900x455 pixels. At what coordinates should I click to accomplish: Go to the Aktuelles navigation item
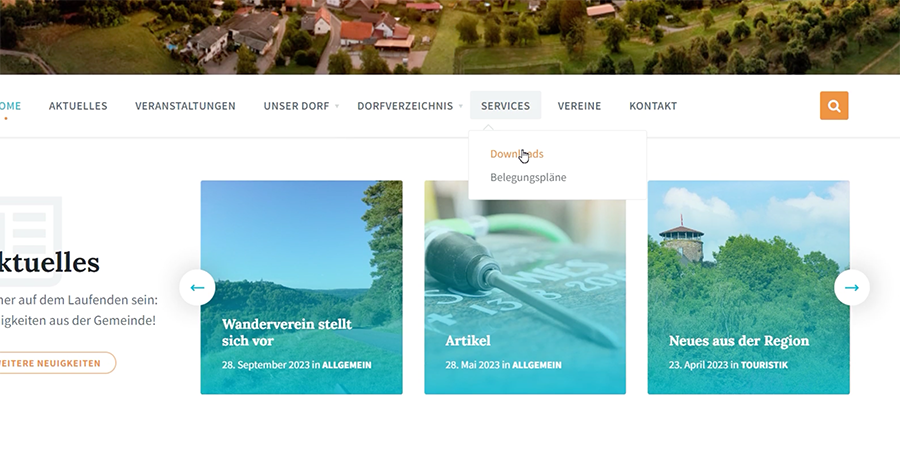pyautogui.click(x=78, y=106)
